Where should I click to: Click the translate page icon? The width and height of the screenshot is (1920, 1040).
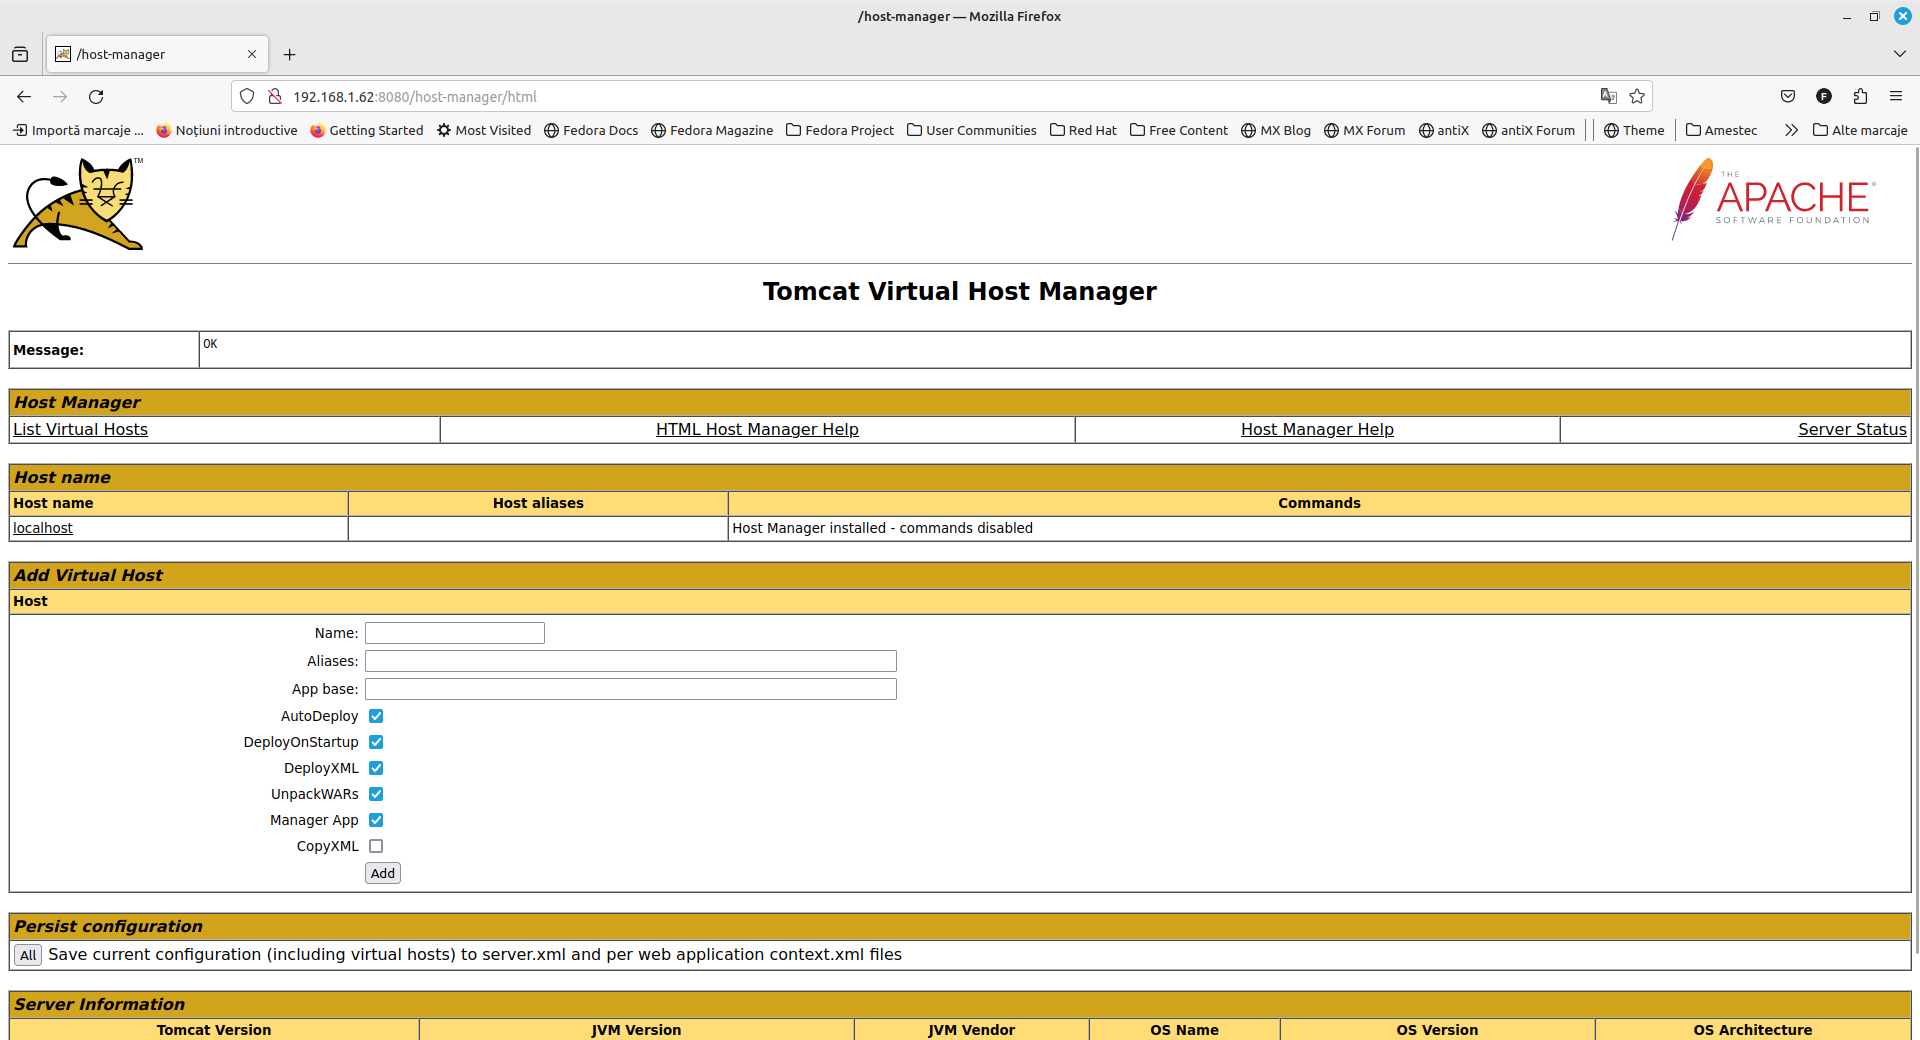click(1608, 96)
